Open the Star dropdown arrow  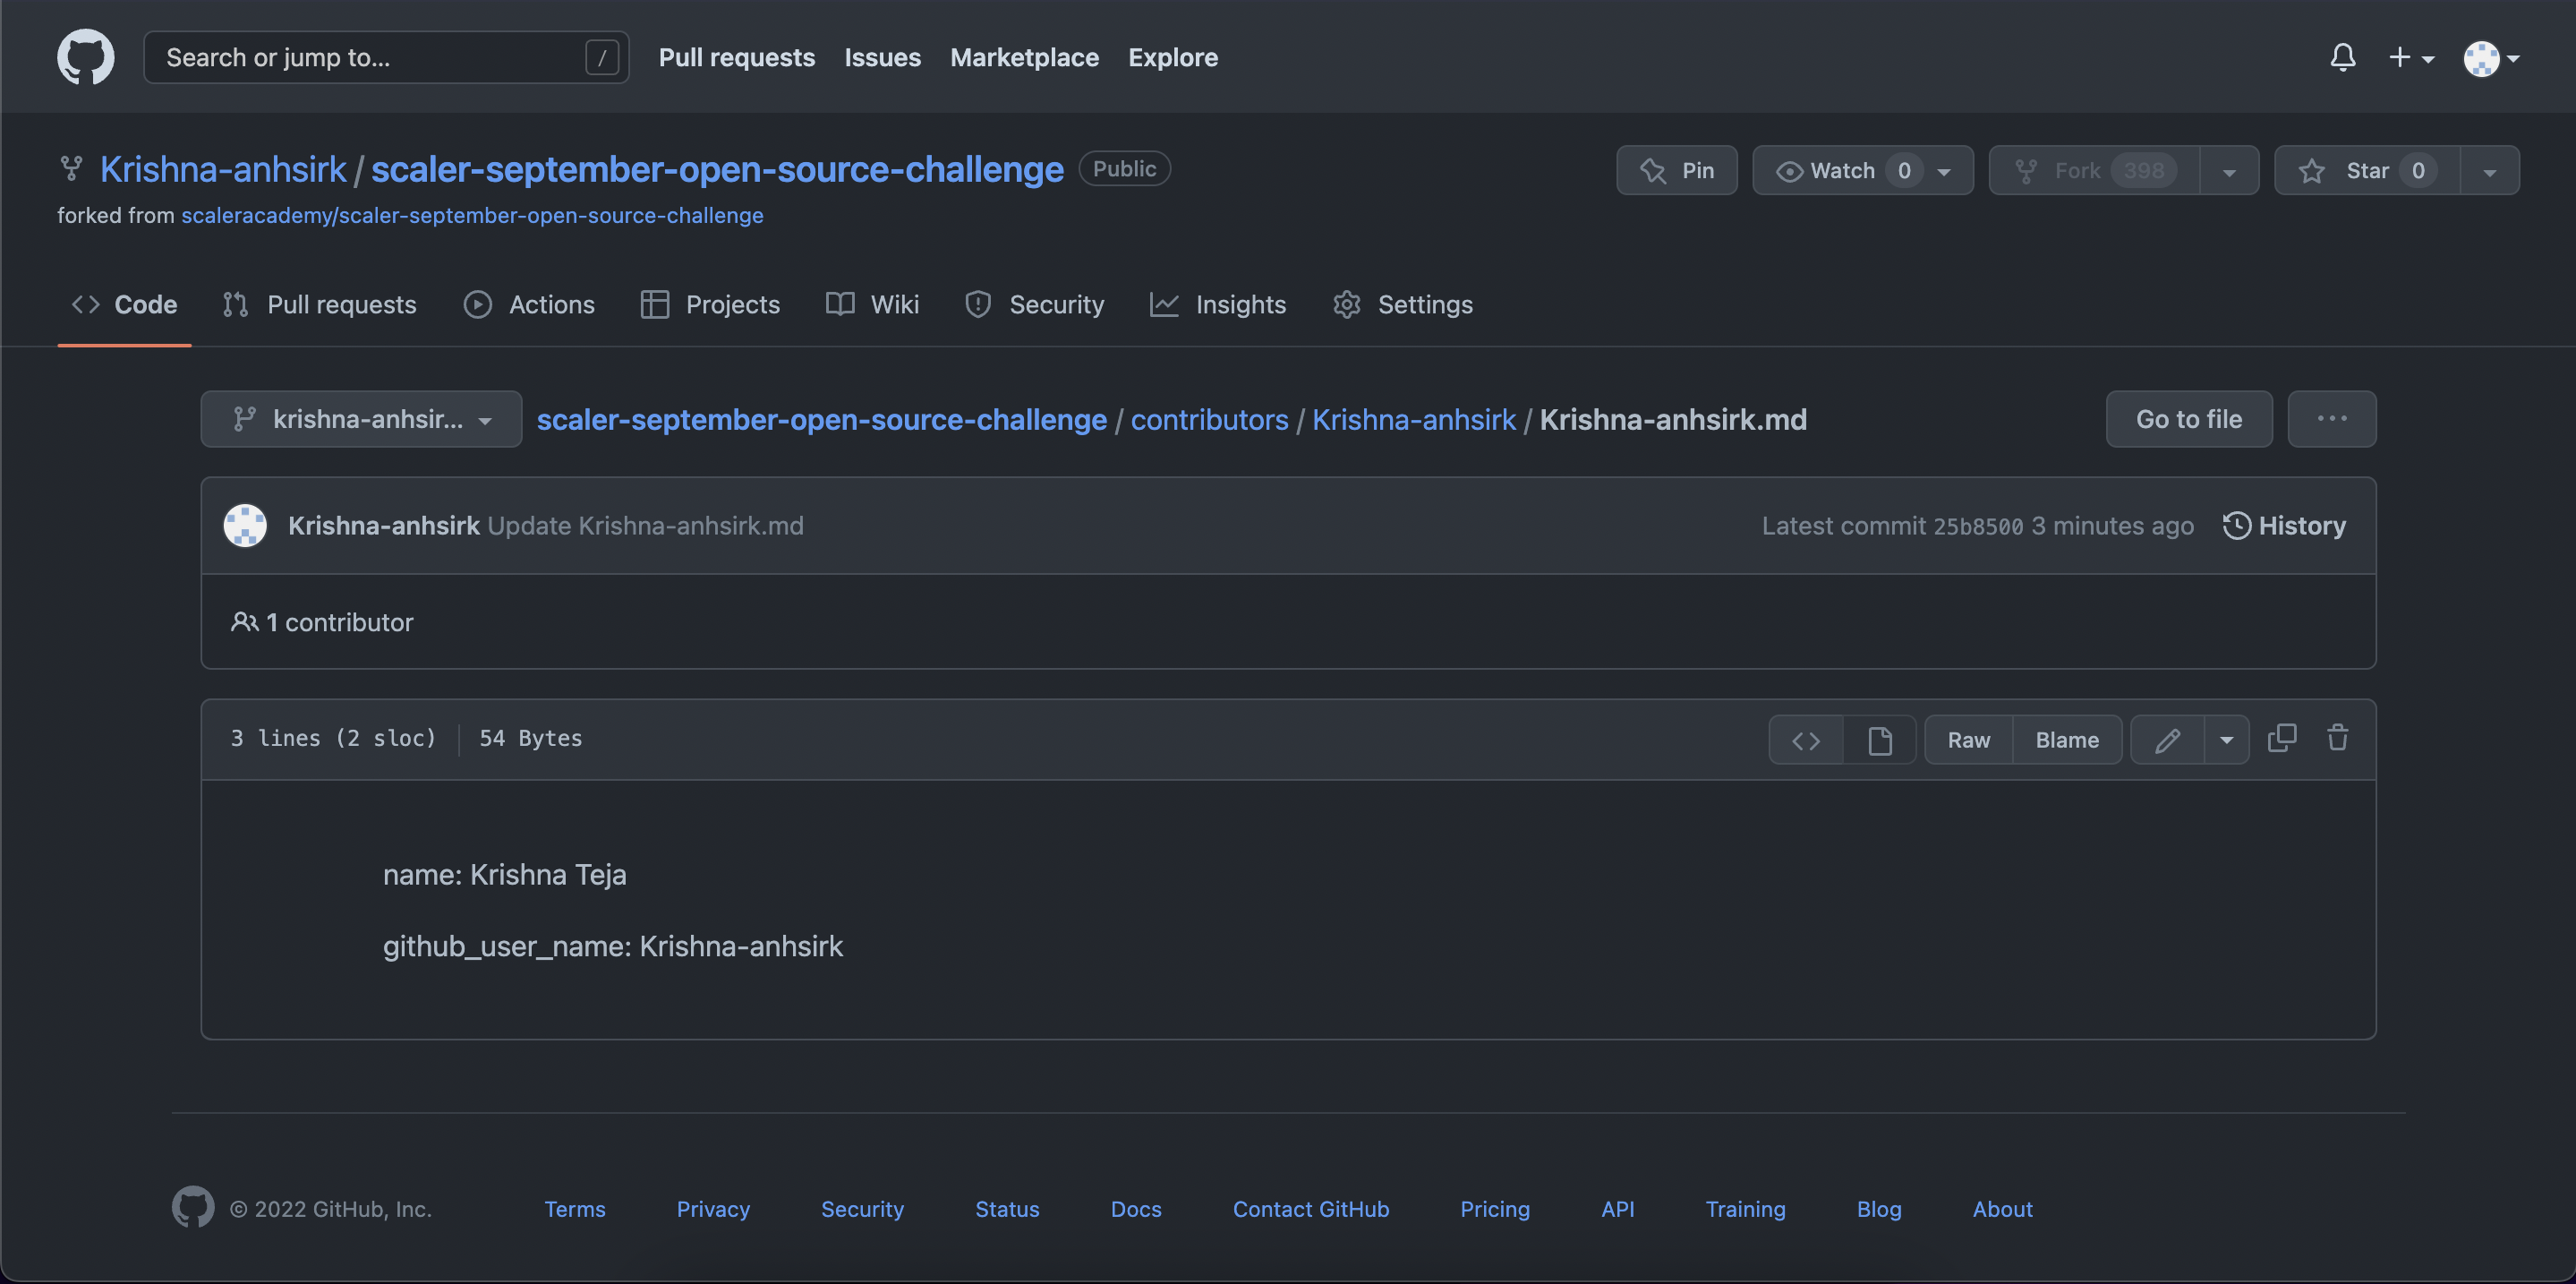click(x=2489, y=170)
